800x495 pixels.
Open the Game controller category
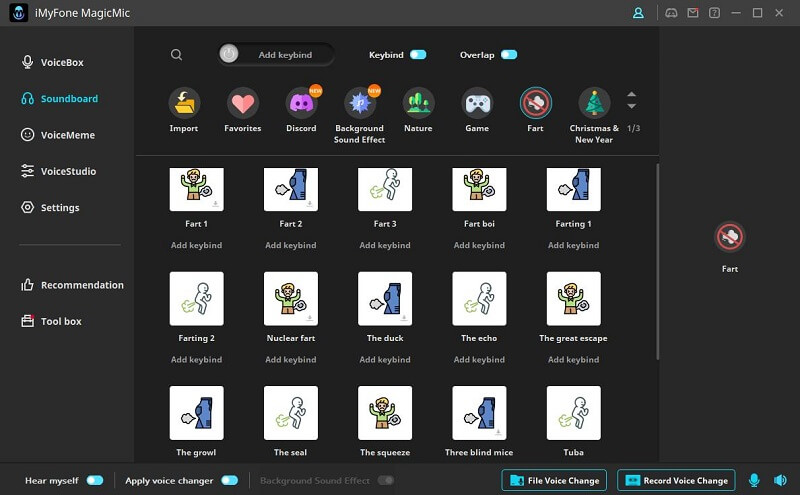[x=477, y=103]
